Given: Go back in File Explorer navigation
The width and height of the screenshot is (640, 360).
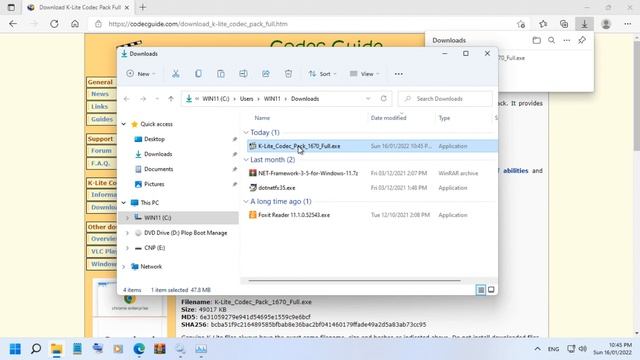Looking at the screenshot, I should tap(127, 99).
